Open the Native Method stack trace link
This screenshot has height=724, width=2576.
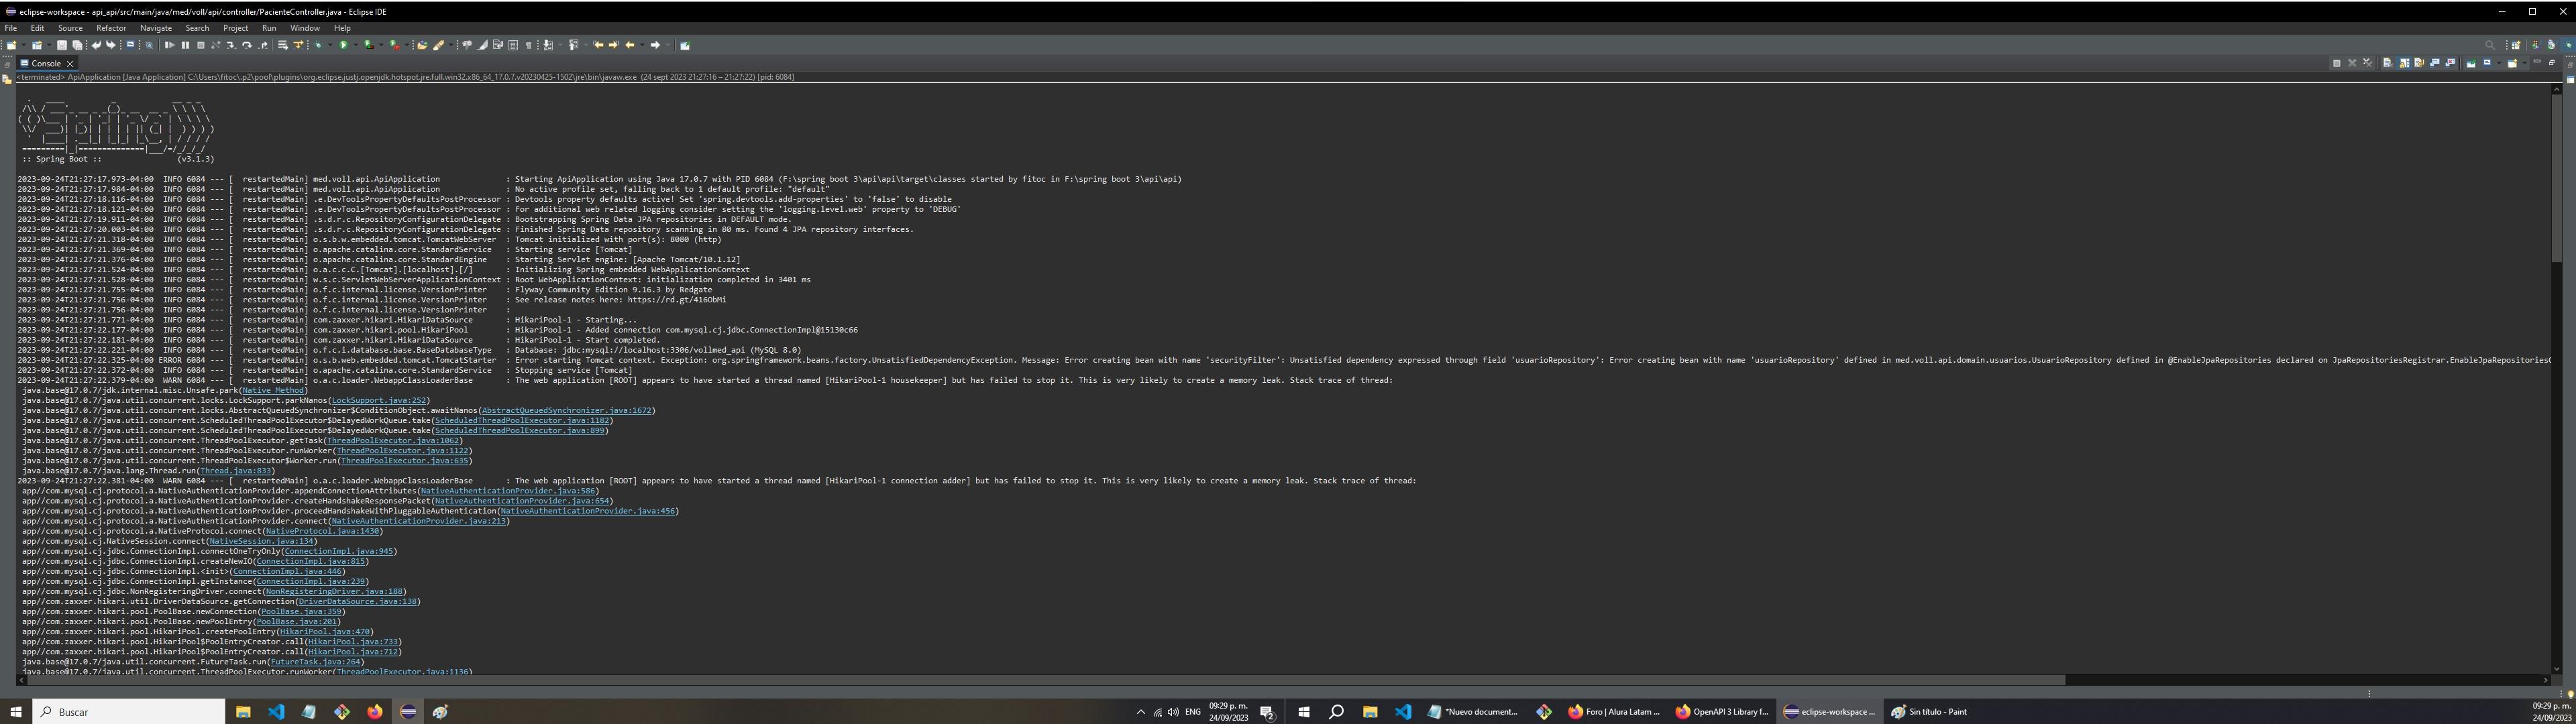click(x=273, y=390)
